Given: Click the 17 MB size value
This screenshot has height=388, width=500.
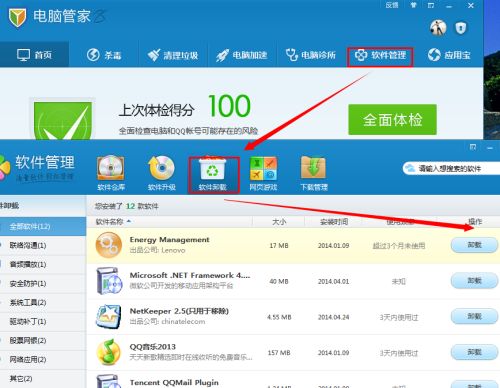Looking at the screenshot, I should (279, 246).
